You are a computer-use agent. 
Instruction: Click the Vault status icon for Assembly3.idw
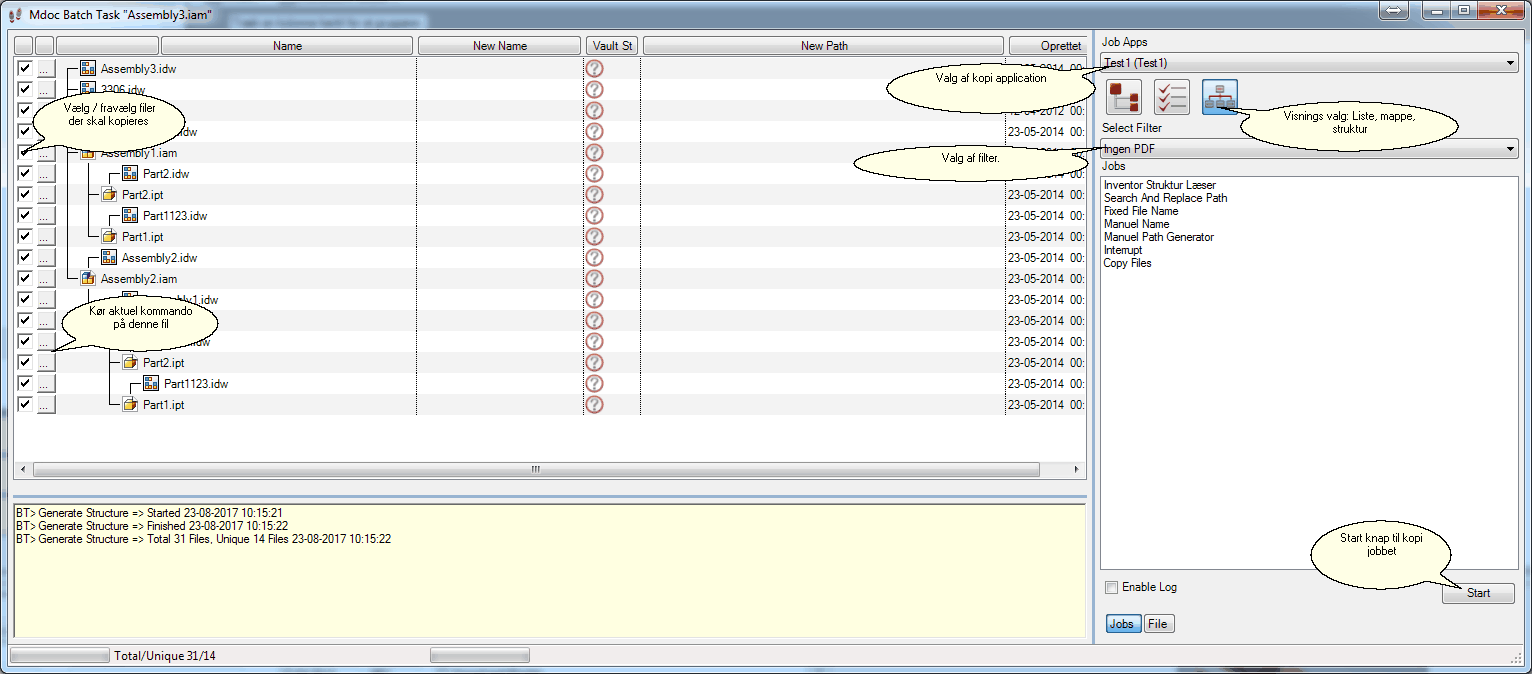point(595,69)
